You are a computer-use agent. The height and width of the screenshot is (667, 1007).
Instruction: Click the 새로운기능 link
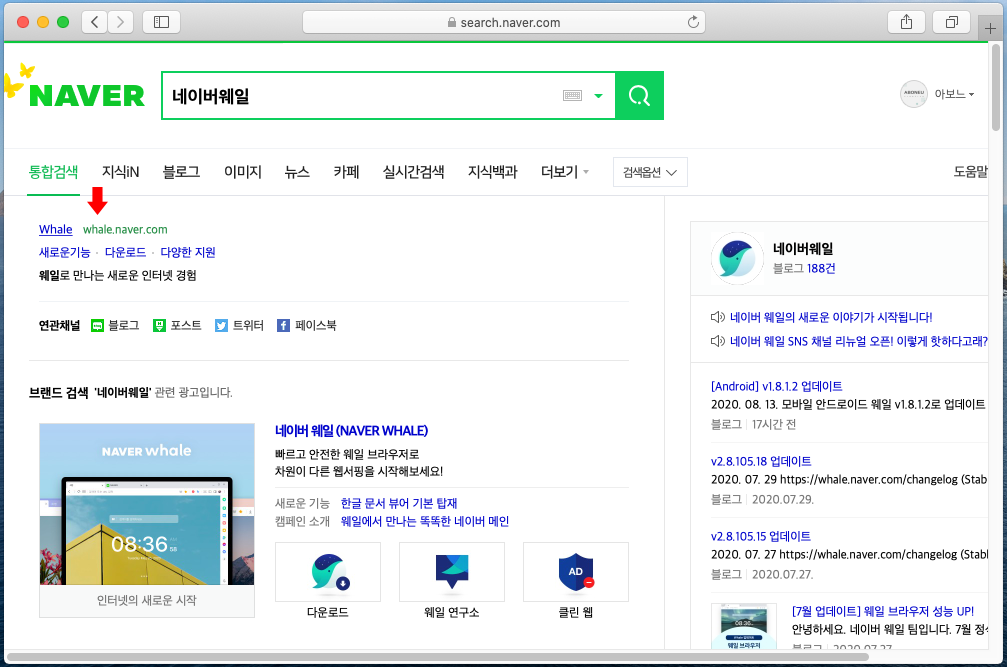tap(64, 252)
